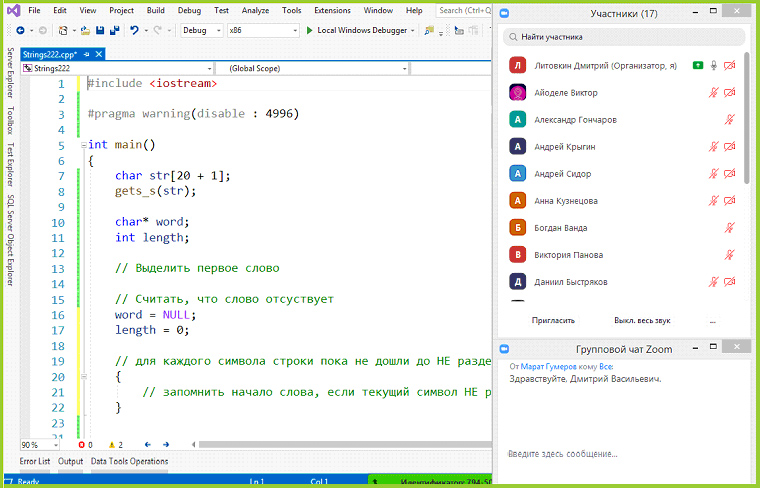Click the Navigate Backward toolbar icon
760x488 pixels.
coord(20,30)
